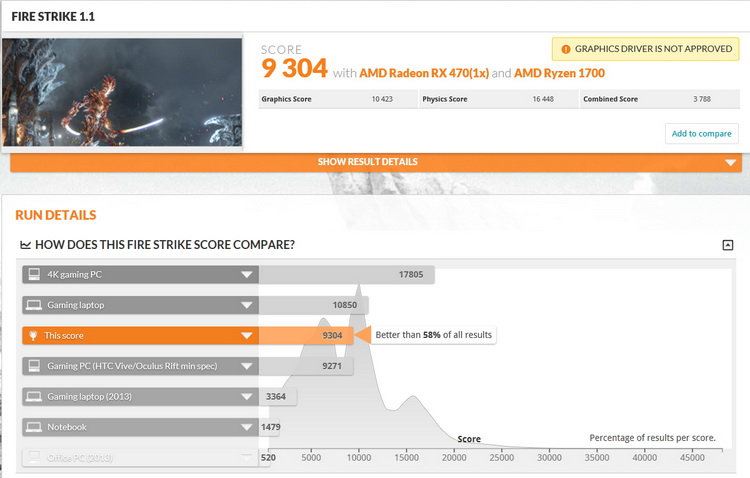Expand the This score dropdown arrow
The image size is (750, 478).
point(246,335)
